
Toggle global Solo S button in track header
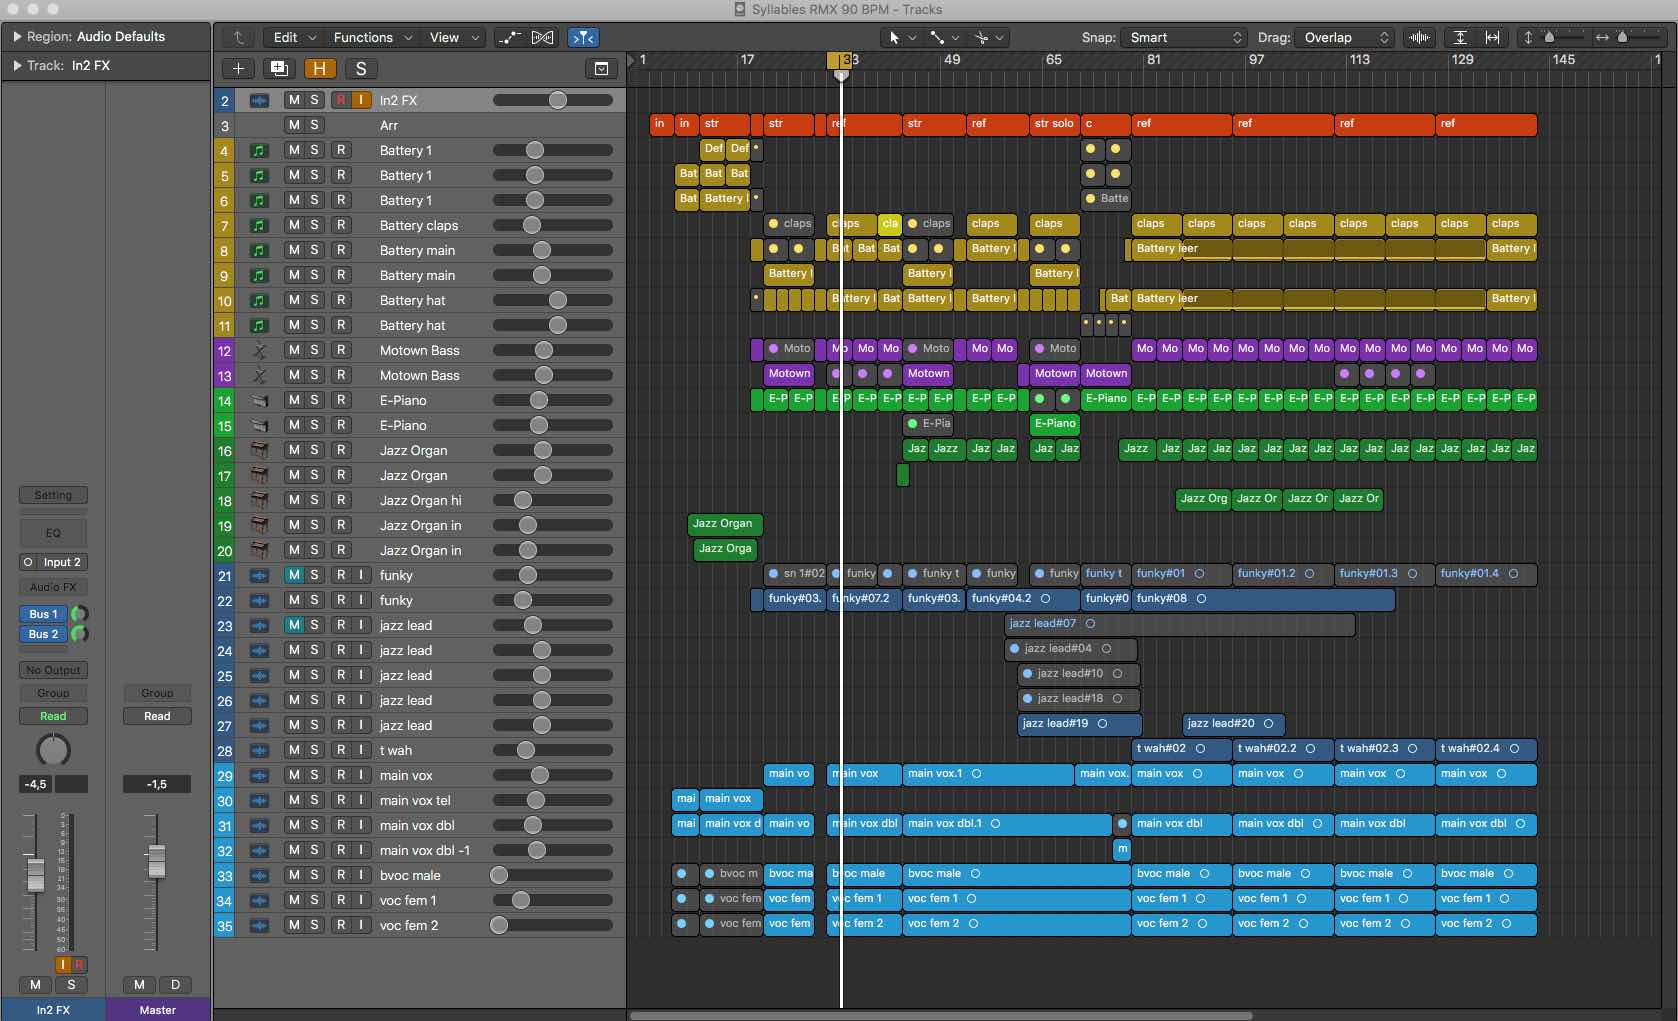click(x=361, y=68)
